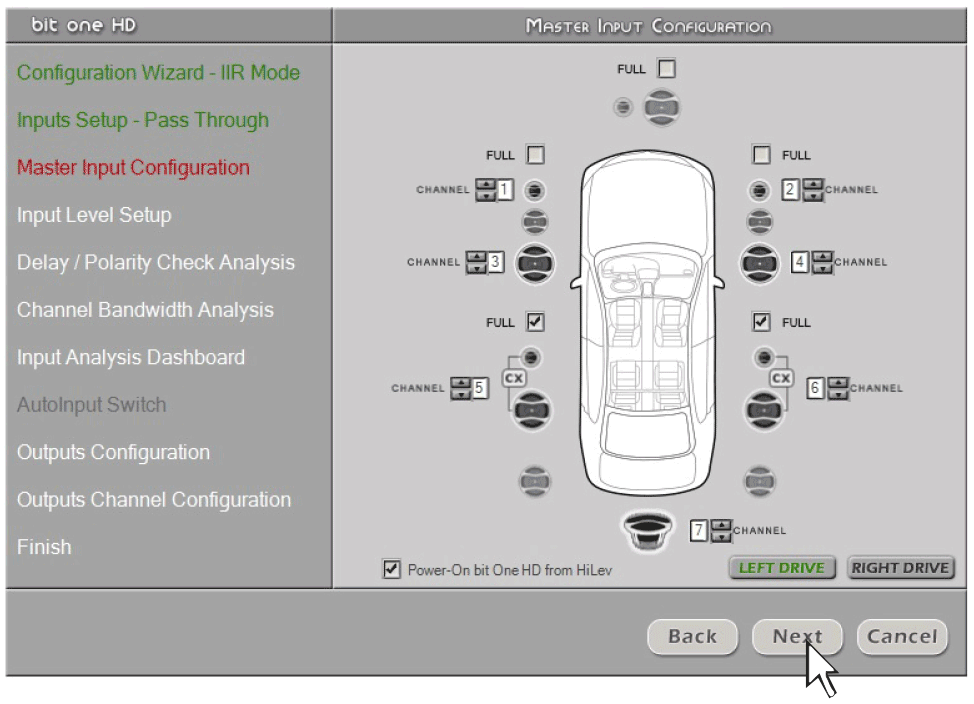Increase channel 1 stepper value
974x704 pixels.
(485, 185)
